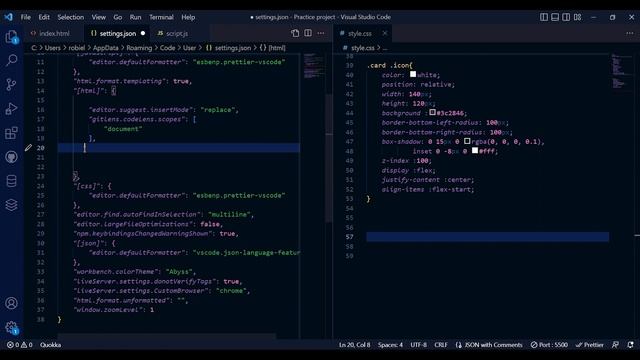Click the left editor horizontal scrollbar
This screenshot has width=640, height=360.
[167, 336]
